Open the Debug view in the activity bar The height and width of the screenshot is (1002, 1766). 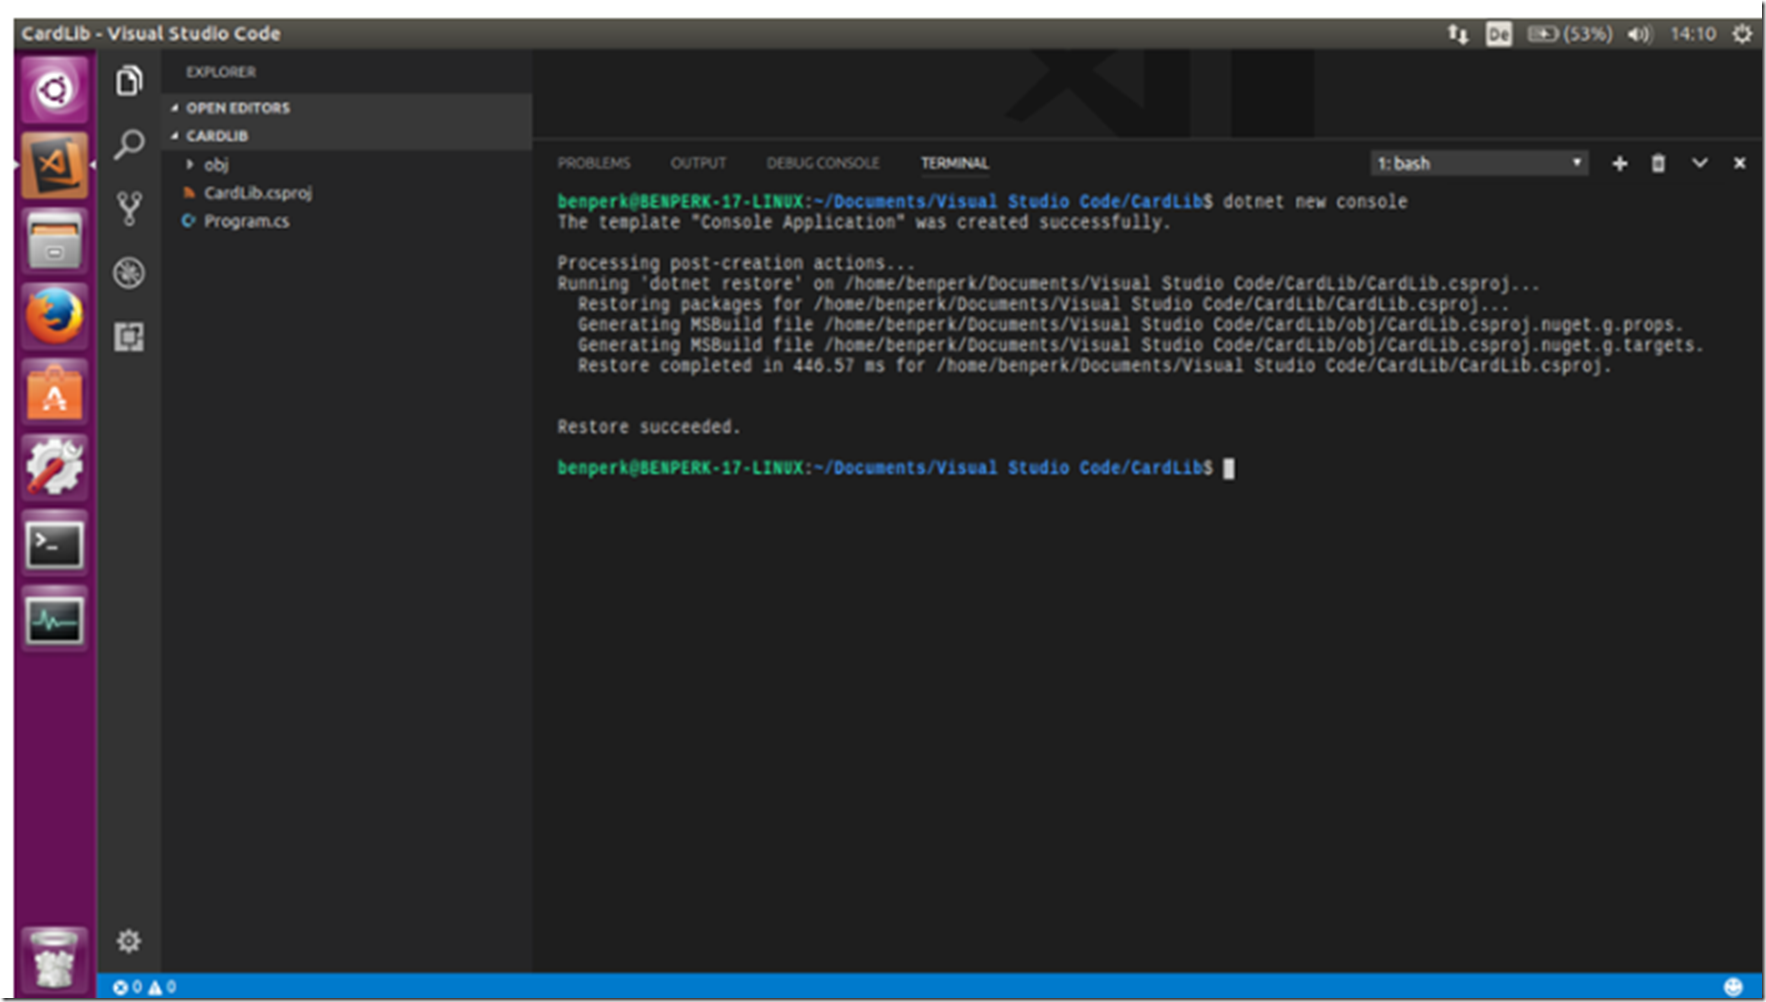pos(129,272)
